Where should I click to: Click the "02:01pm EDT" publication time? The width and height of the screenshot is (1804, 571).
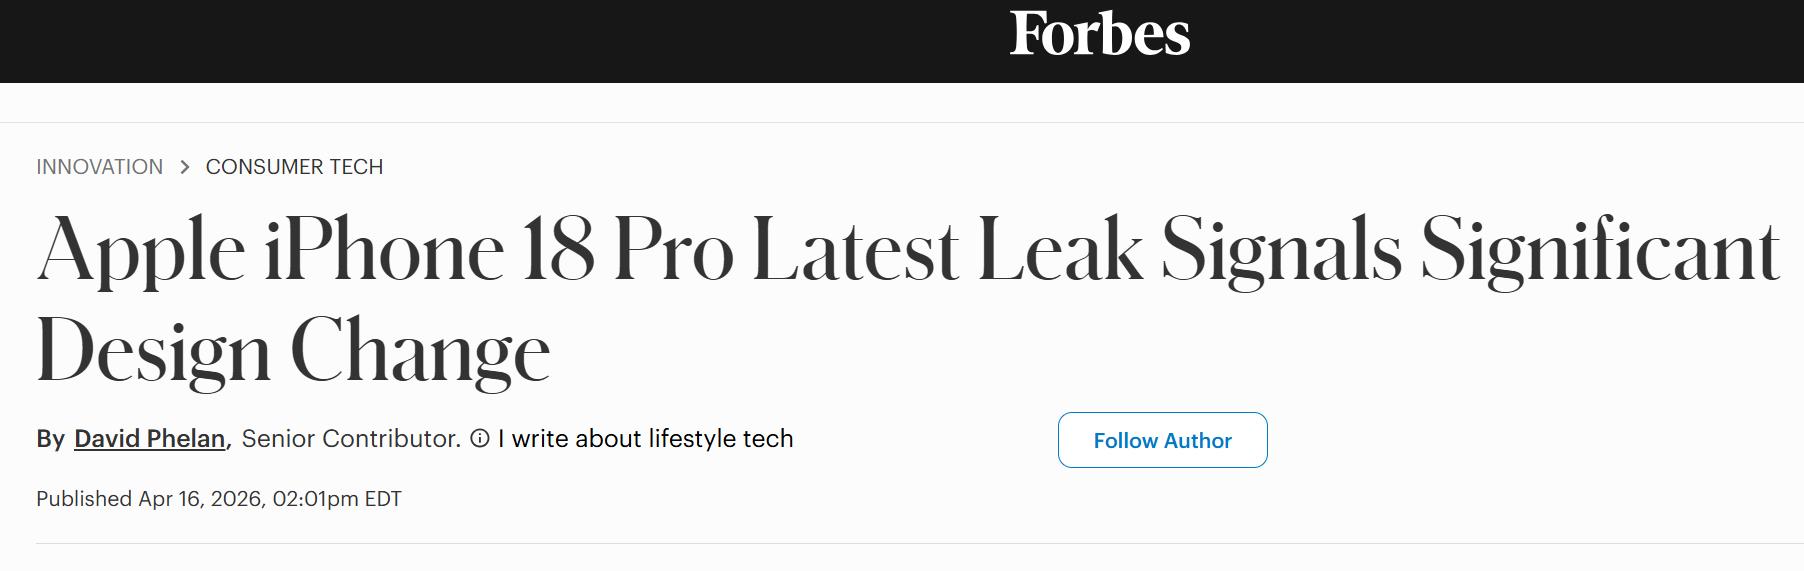[337, 499]
